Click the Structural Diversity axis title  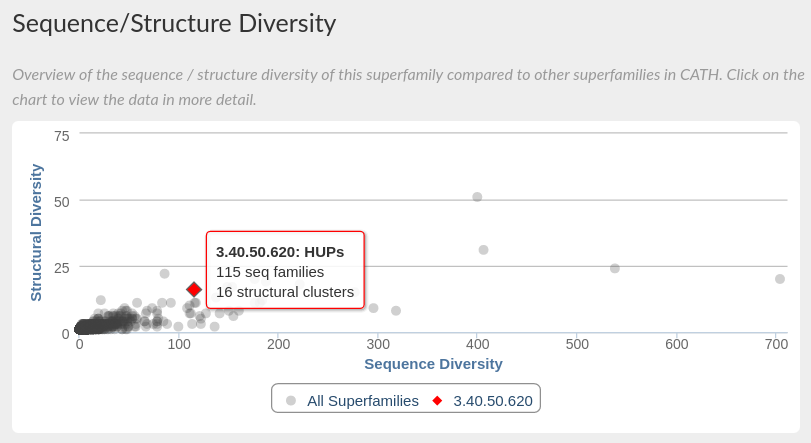[x=36, y=232]
